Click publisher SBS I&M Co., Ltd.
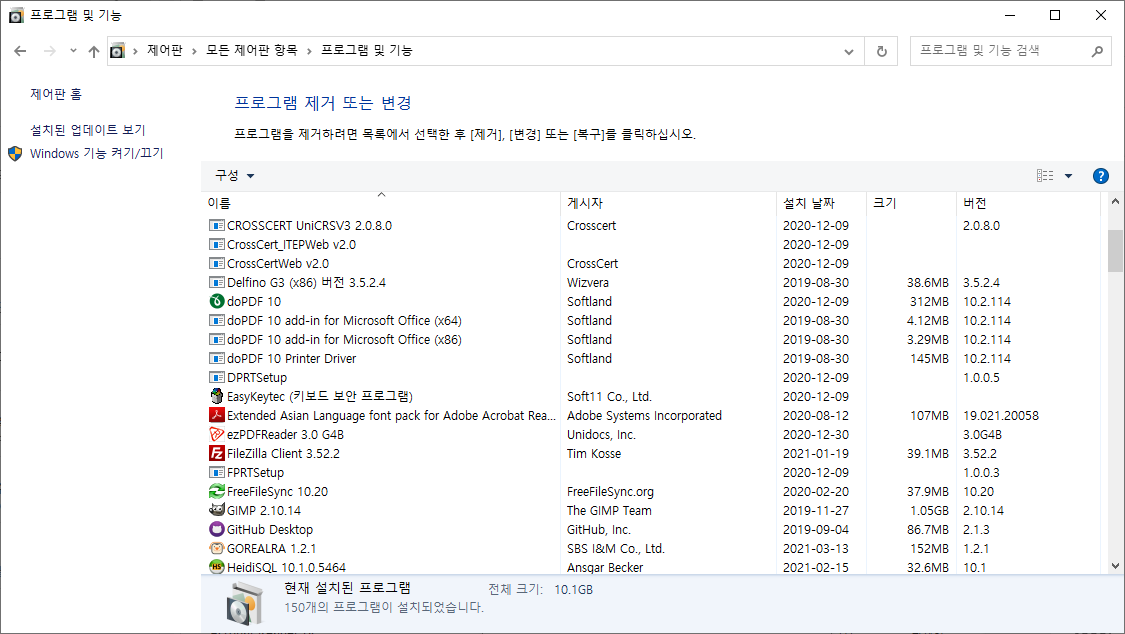Image resolution: width=1125 pixels, height=634 pixels. (x=616, y=549)
